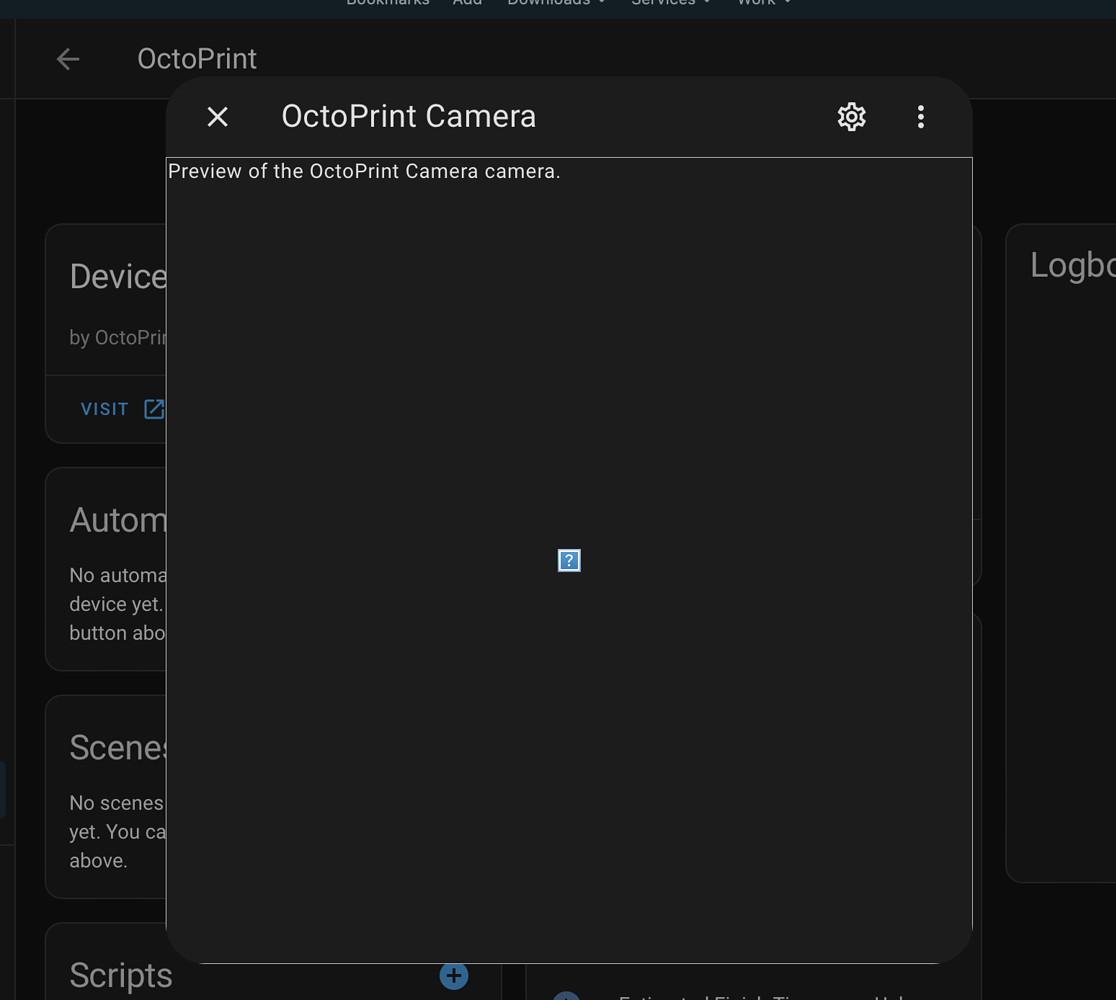Click Add in the top toolbar
The image size is (1116, 1000).
point(466,2)
